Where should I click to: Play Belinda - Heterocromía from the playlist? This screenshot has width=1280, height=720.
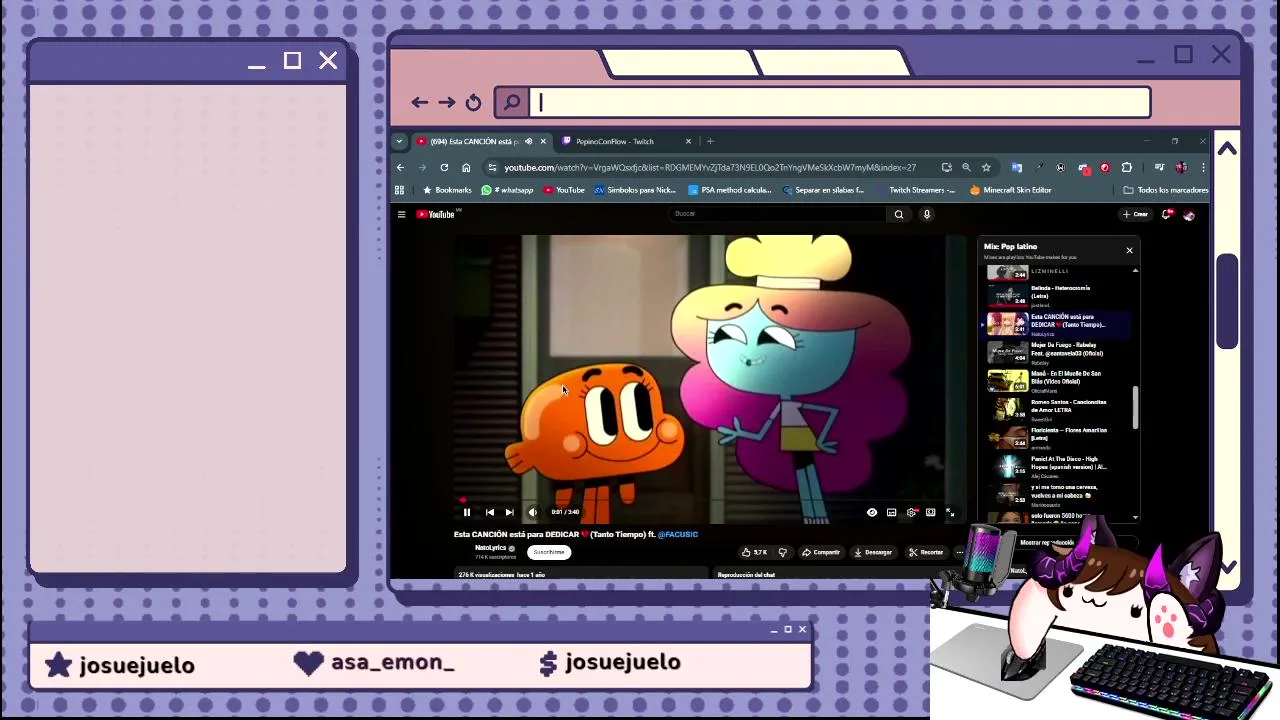[1058, 295]
